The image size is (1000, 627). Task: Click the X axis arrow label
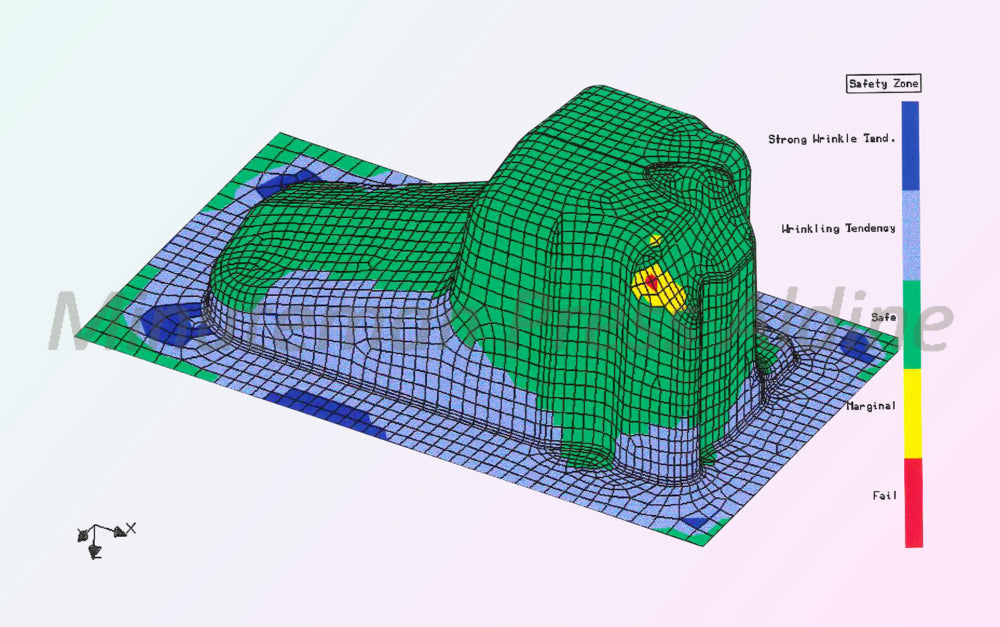coord(131,528)
